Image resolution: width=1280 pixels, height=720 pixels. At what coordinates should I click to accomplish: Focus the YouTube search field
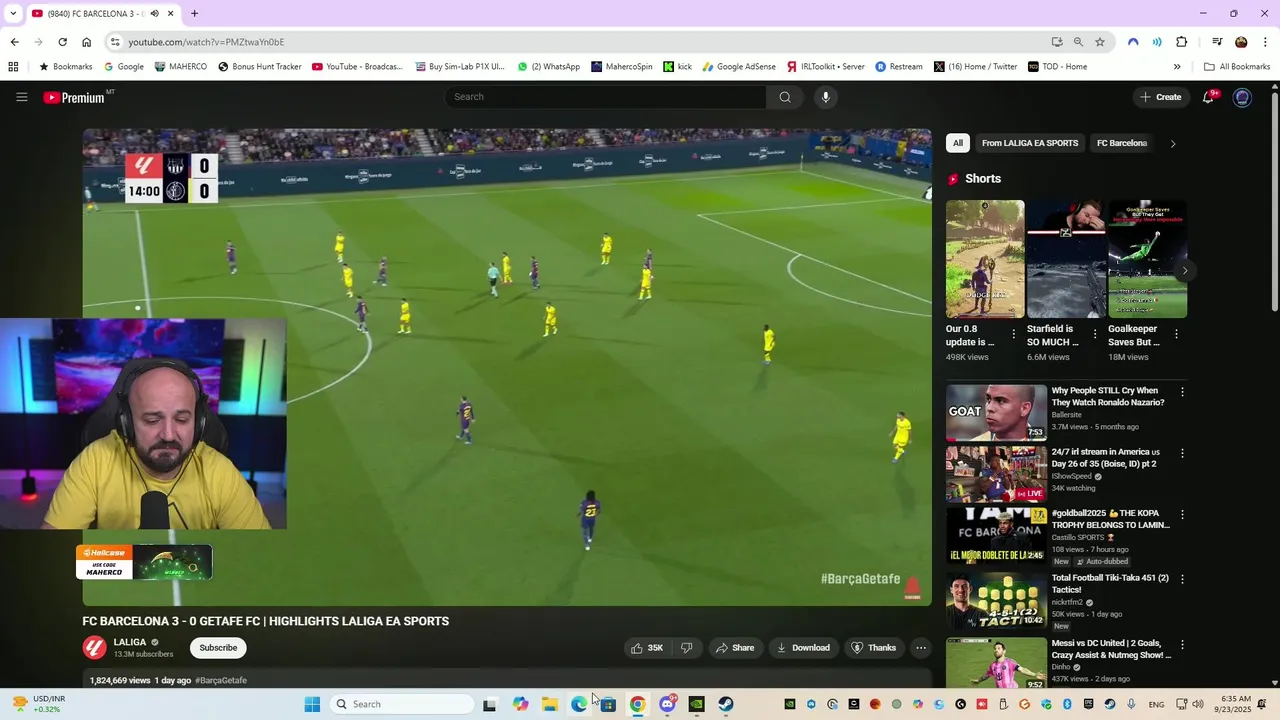[x=606, y=97]
